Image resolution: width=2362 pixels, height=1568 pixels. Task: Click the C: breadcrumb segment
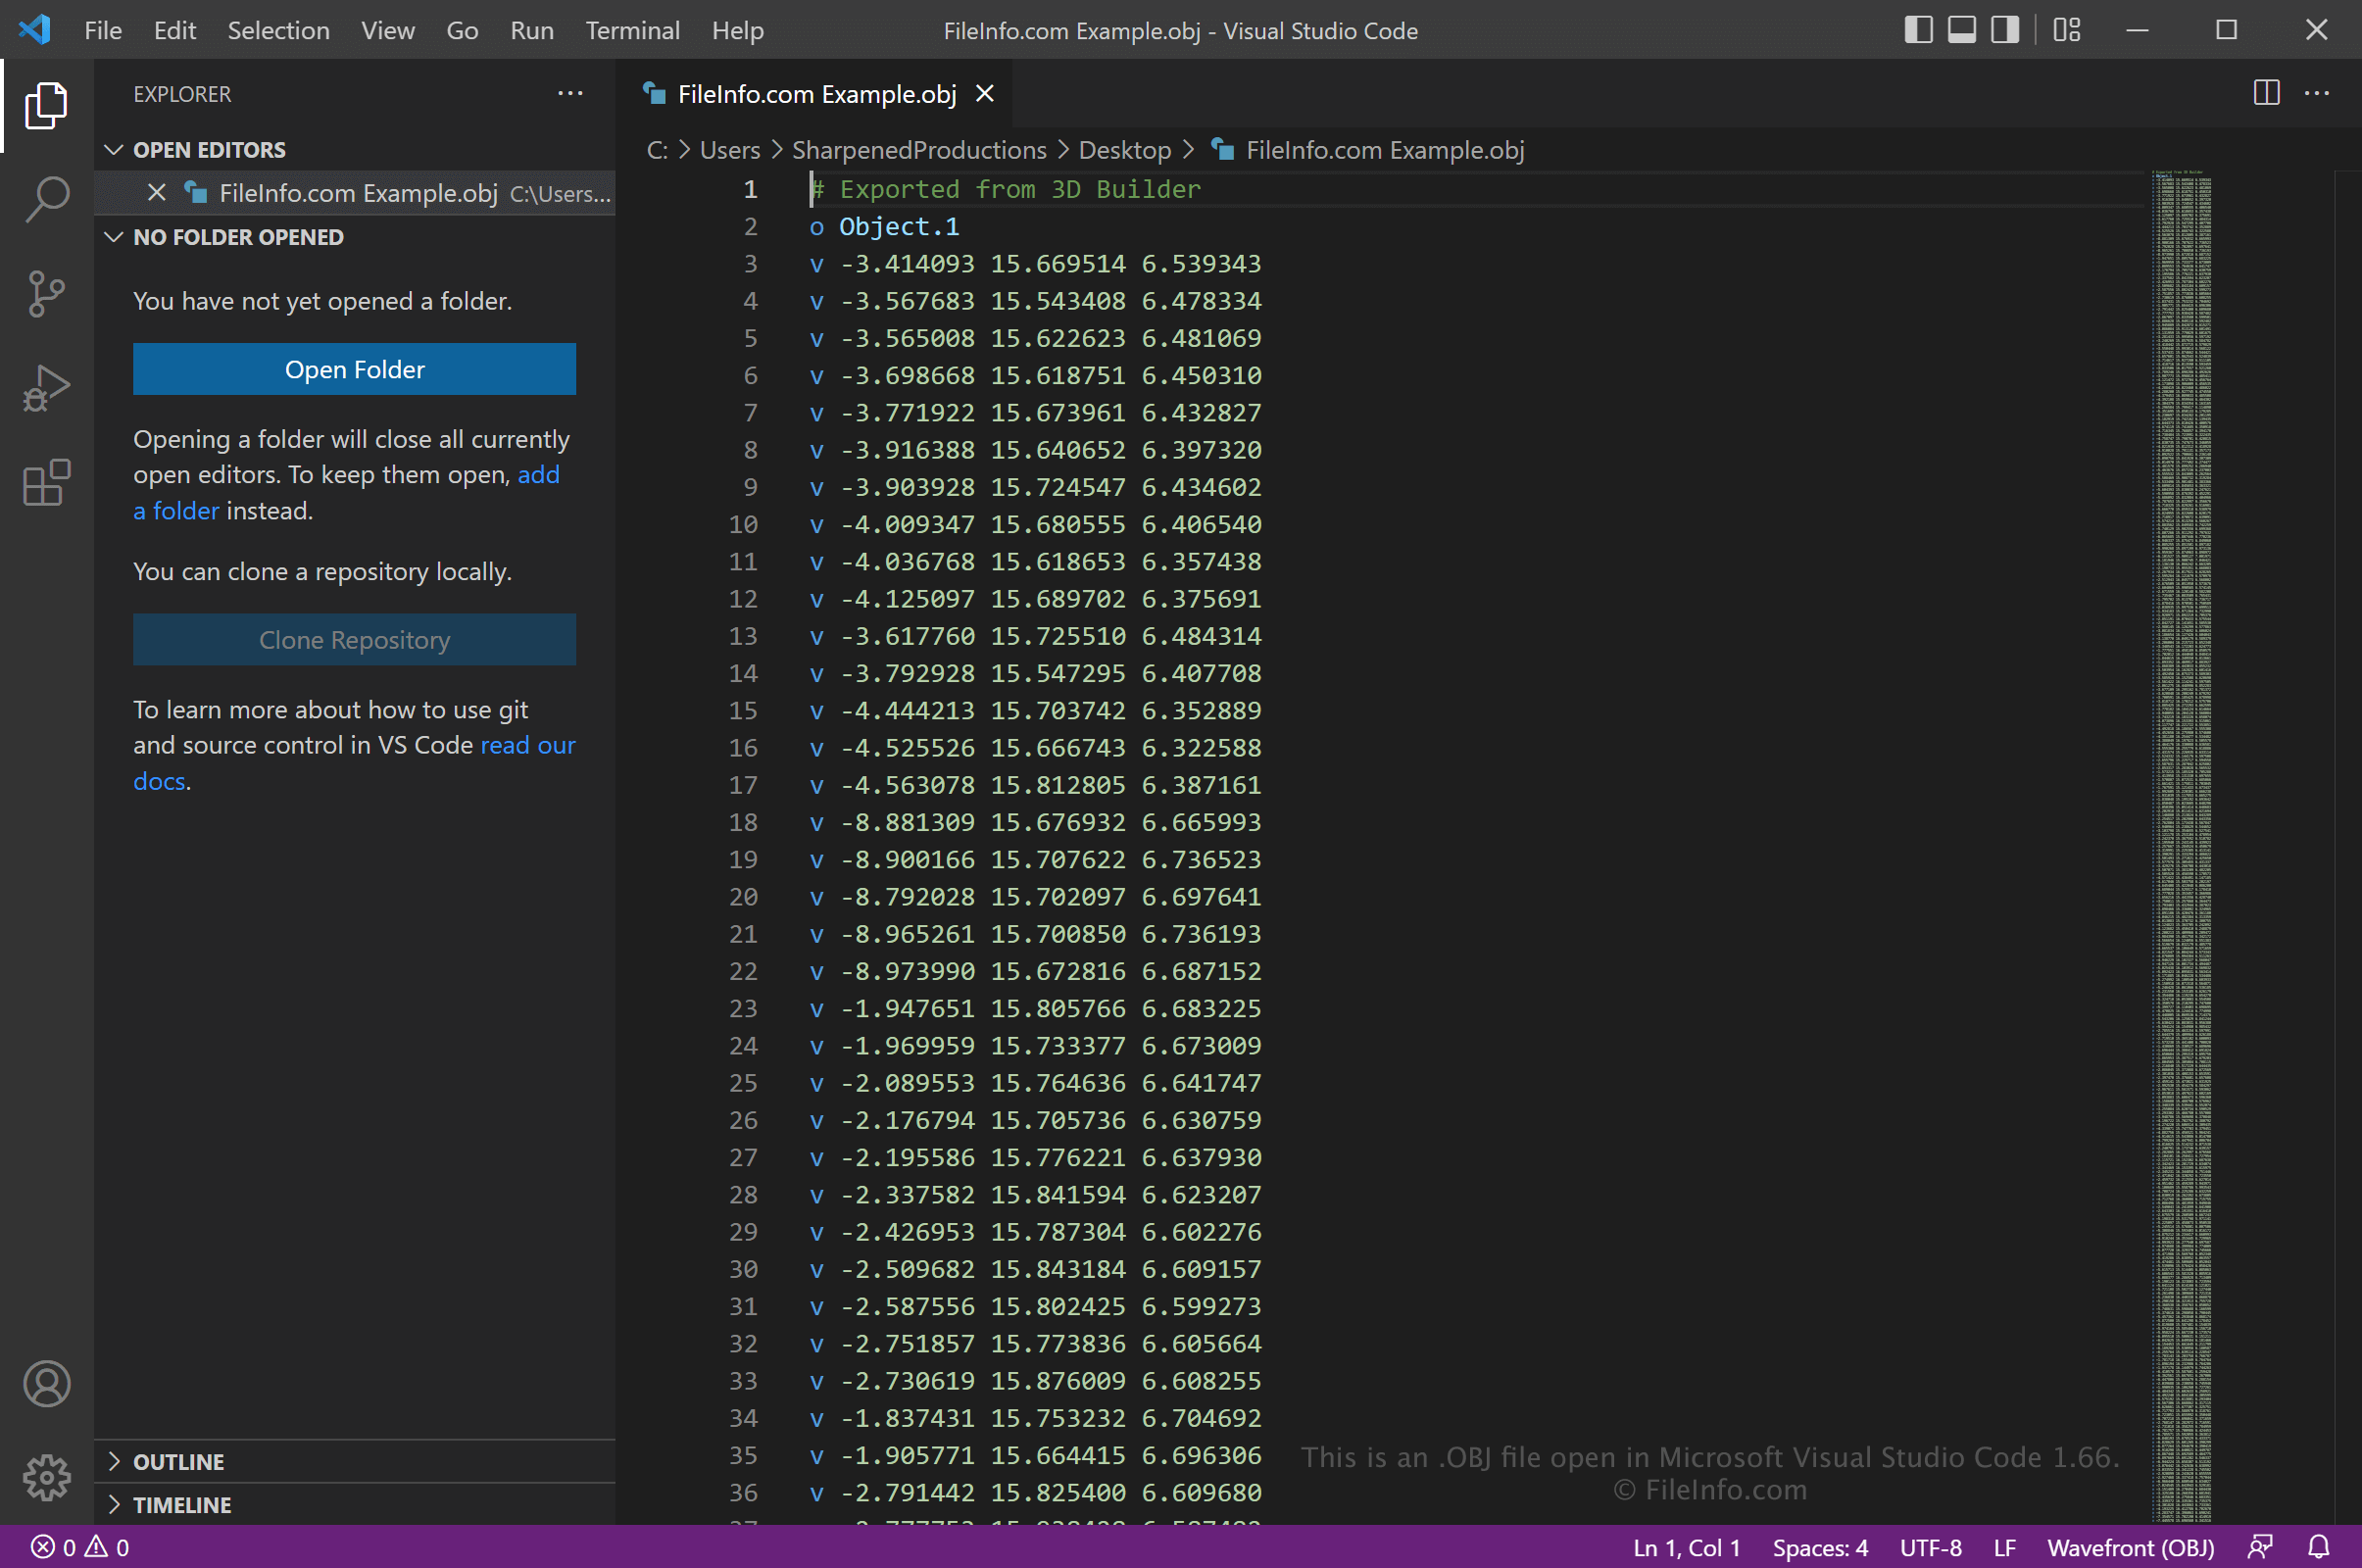tap(657, 150)
